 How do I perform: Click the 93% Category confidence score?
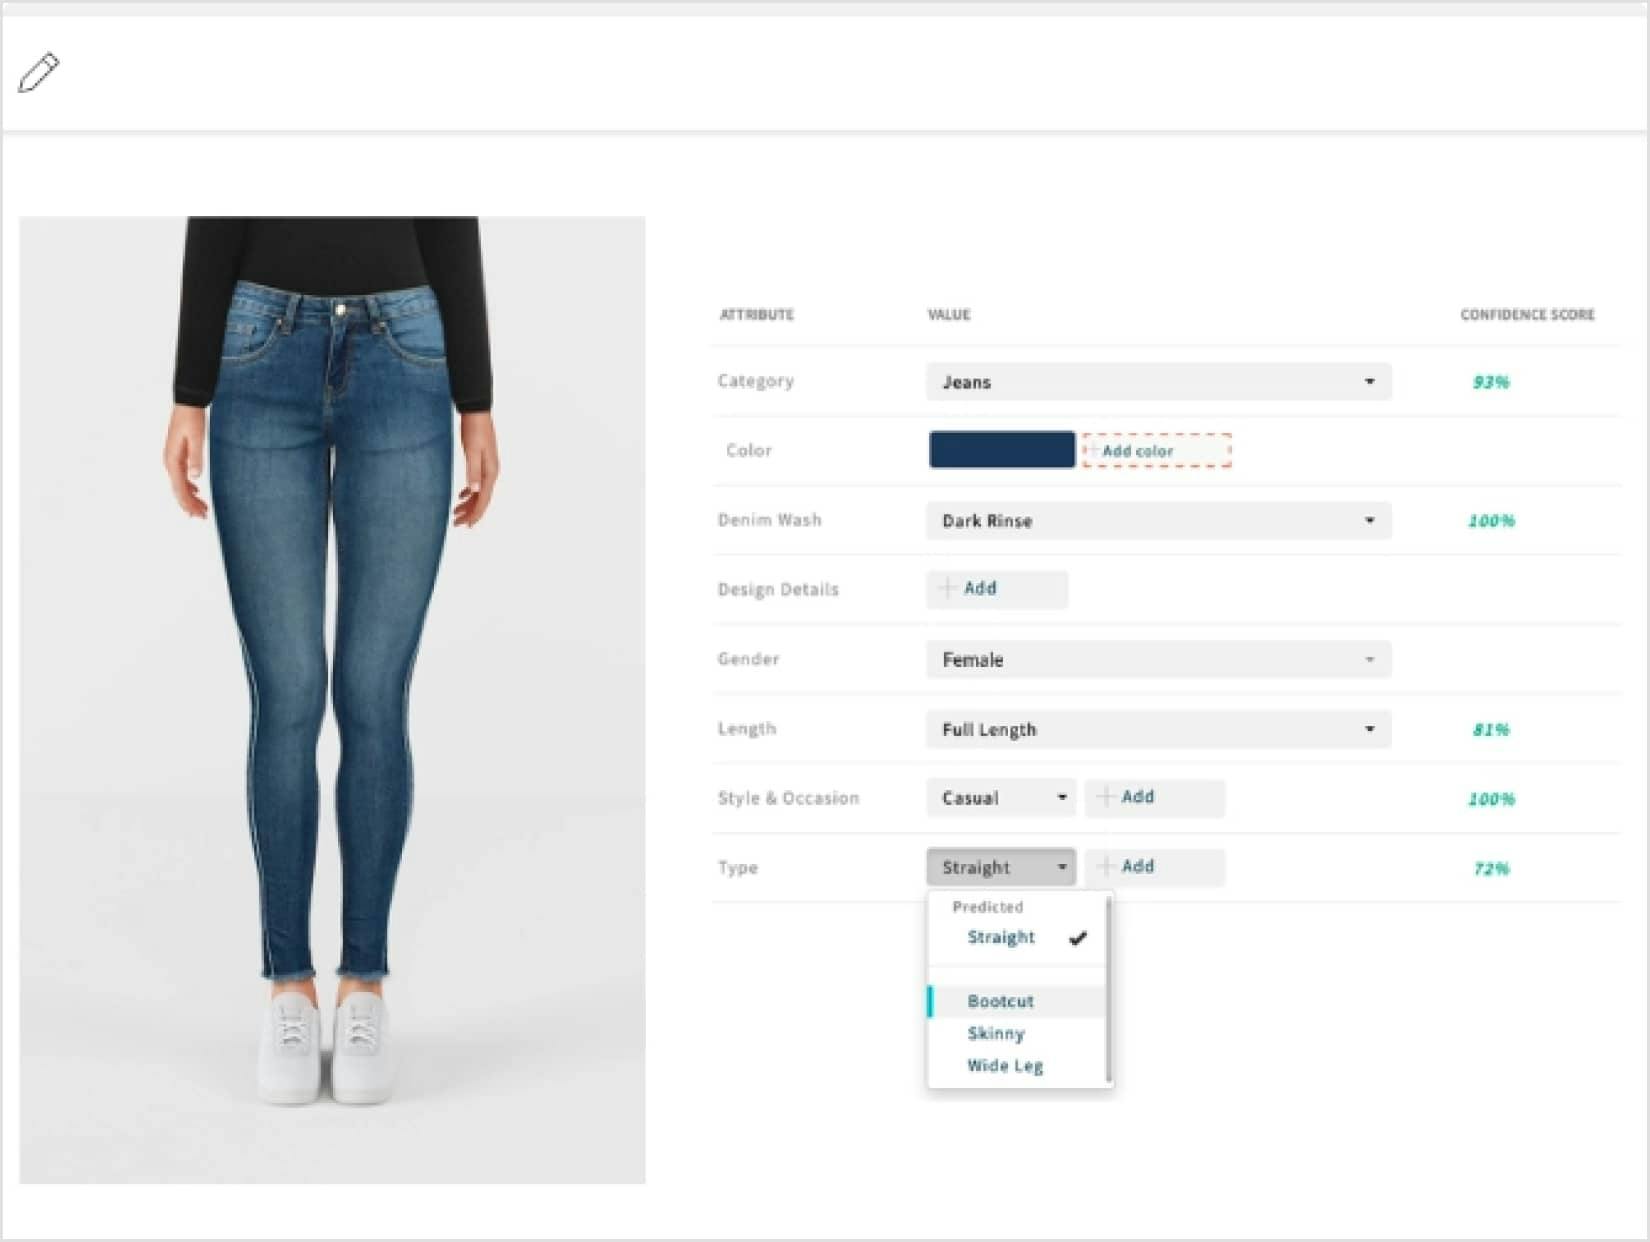[1490, 382]
